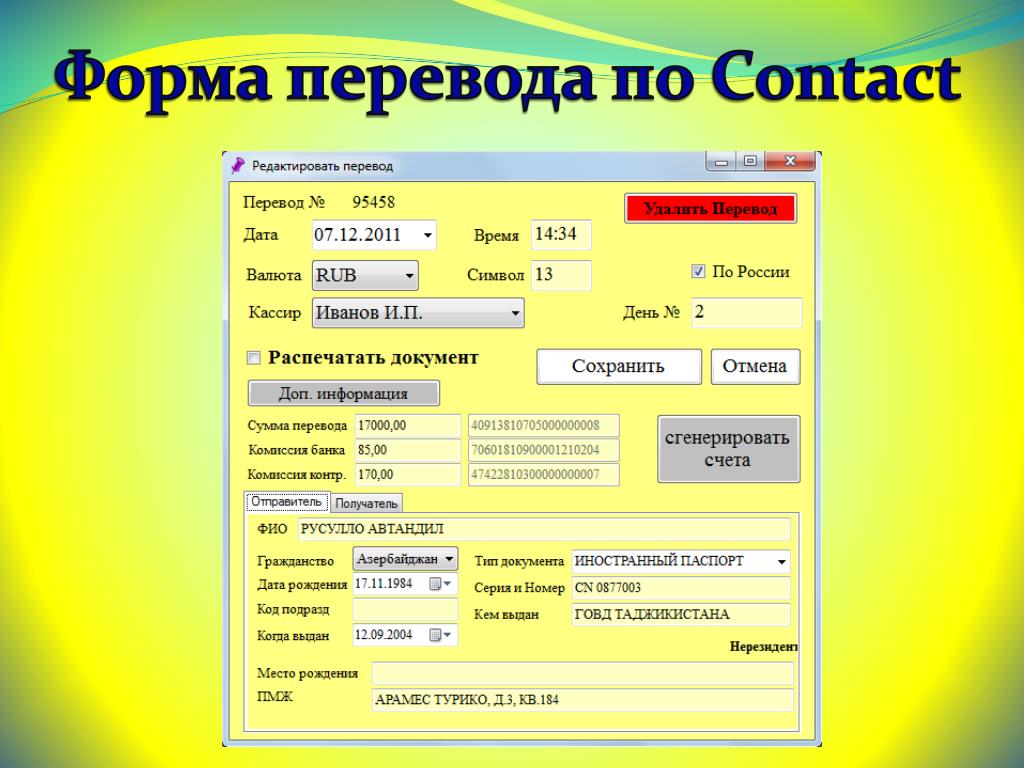Click the Сумма перевода field 17000,00

click(408, 425)
